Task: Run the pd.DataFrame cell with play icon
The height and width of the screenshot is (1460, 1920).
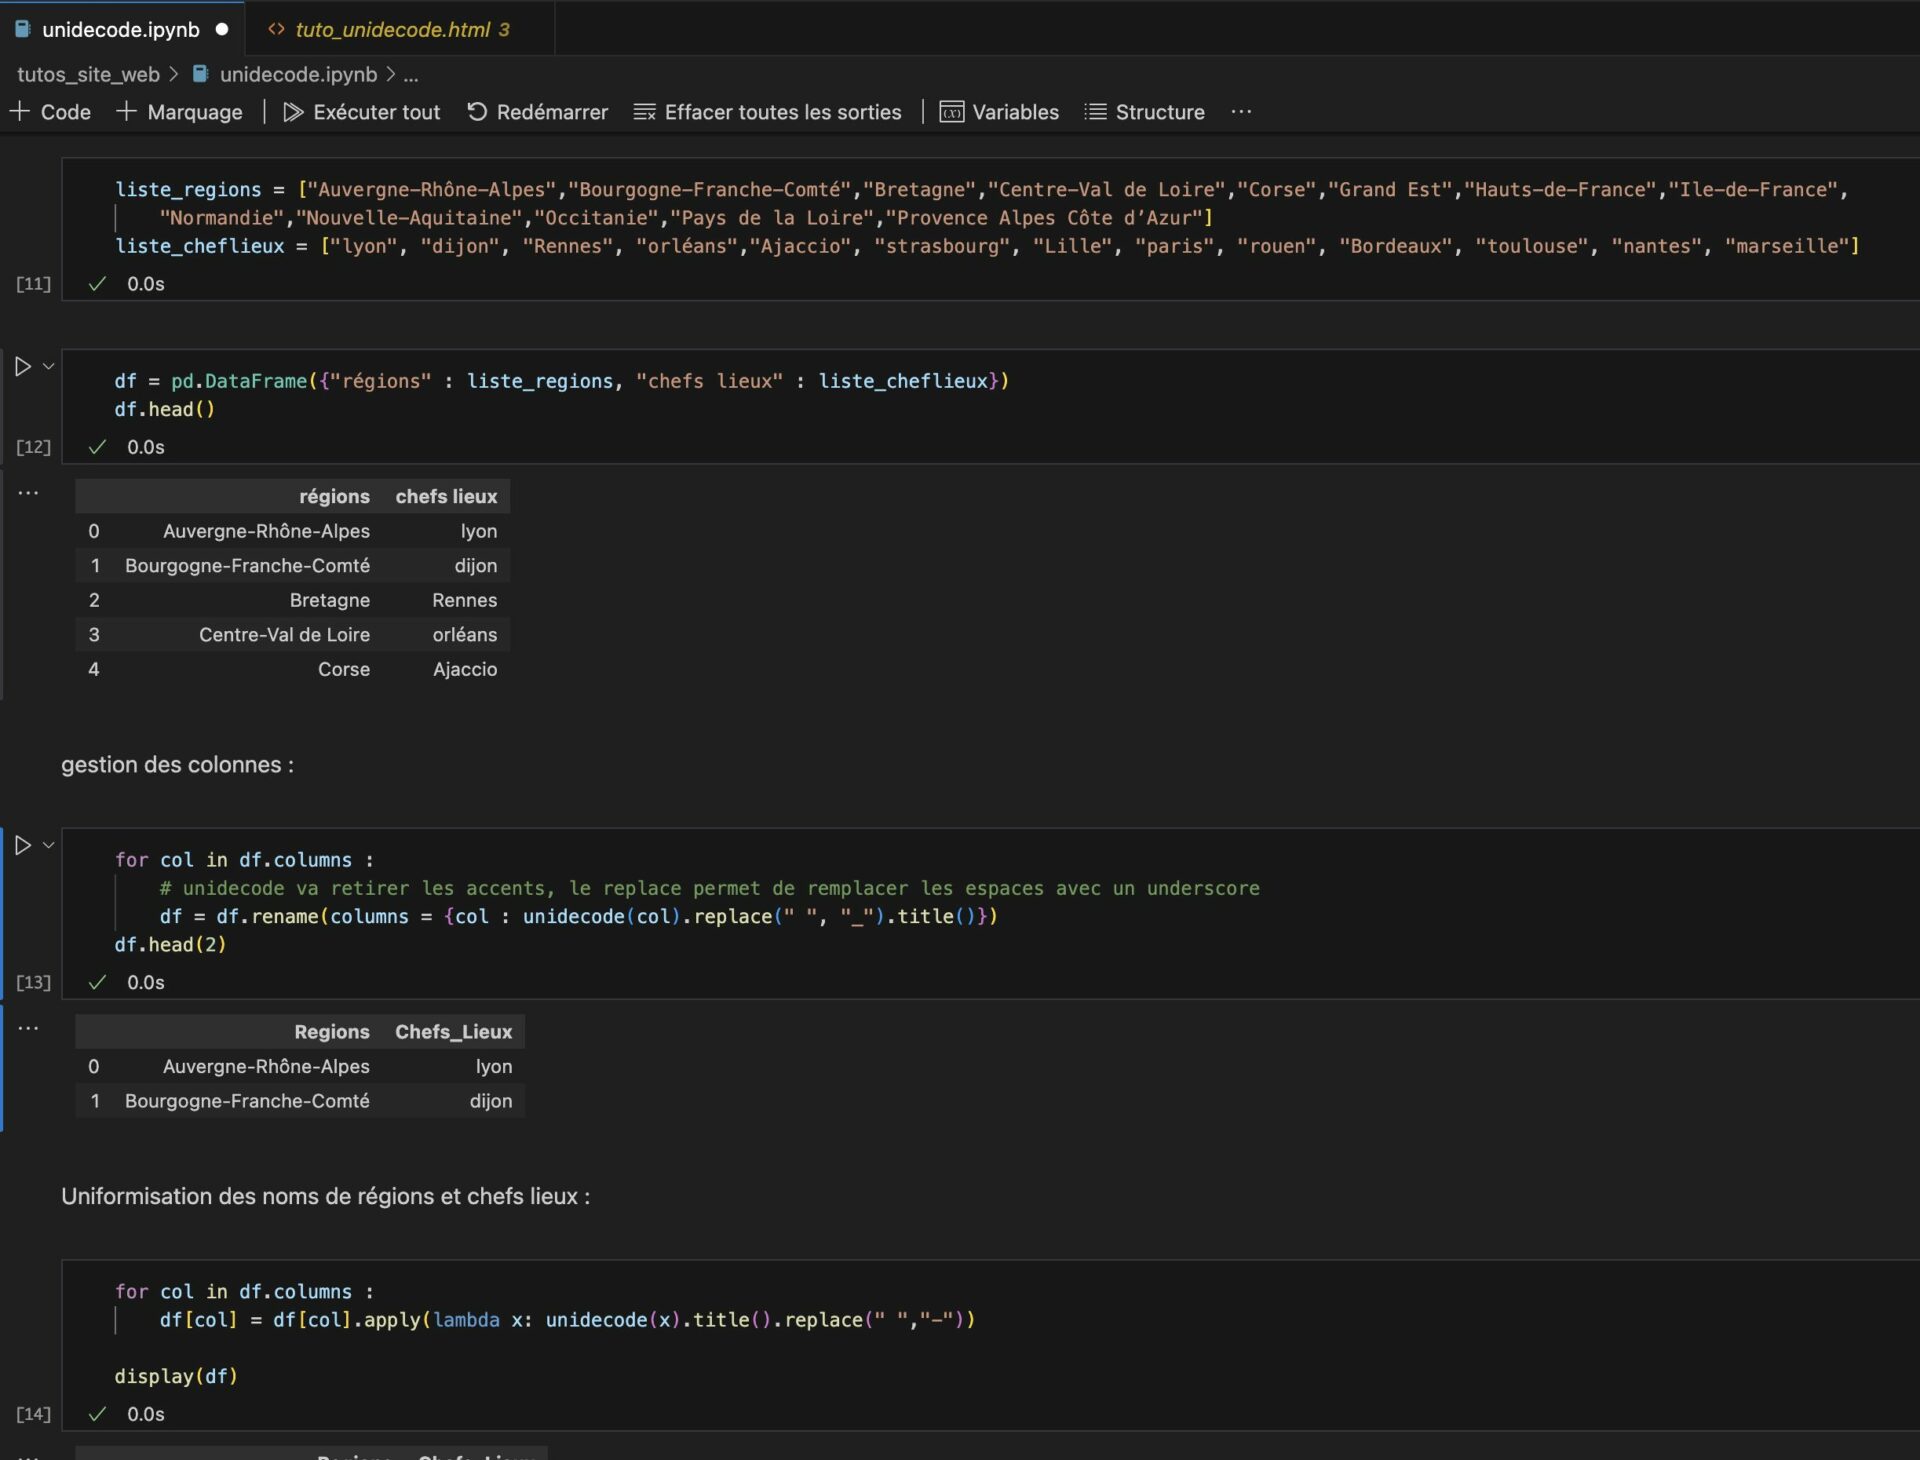Action: coord(23,367)
